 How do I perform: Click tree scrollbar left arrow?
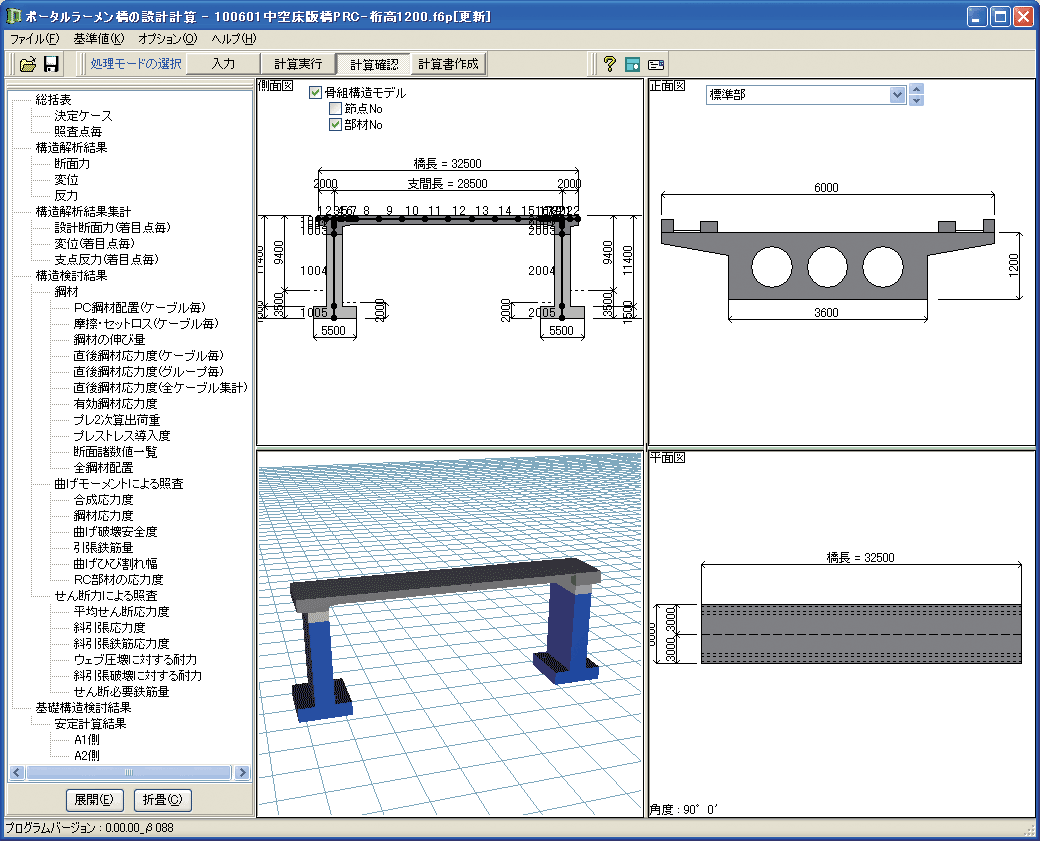(x=17, y=772)
